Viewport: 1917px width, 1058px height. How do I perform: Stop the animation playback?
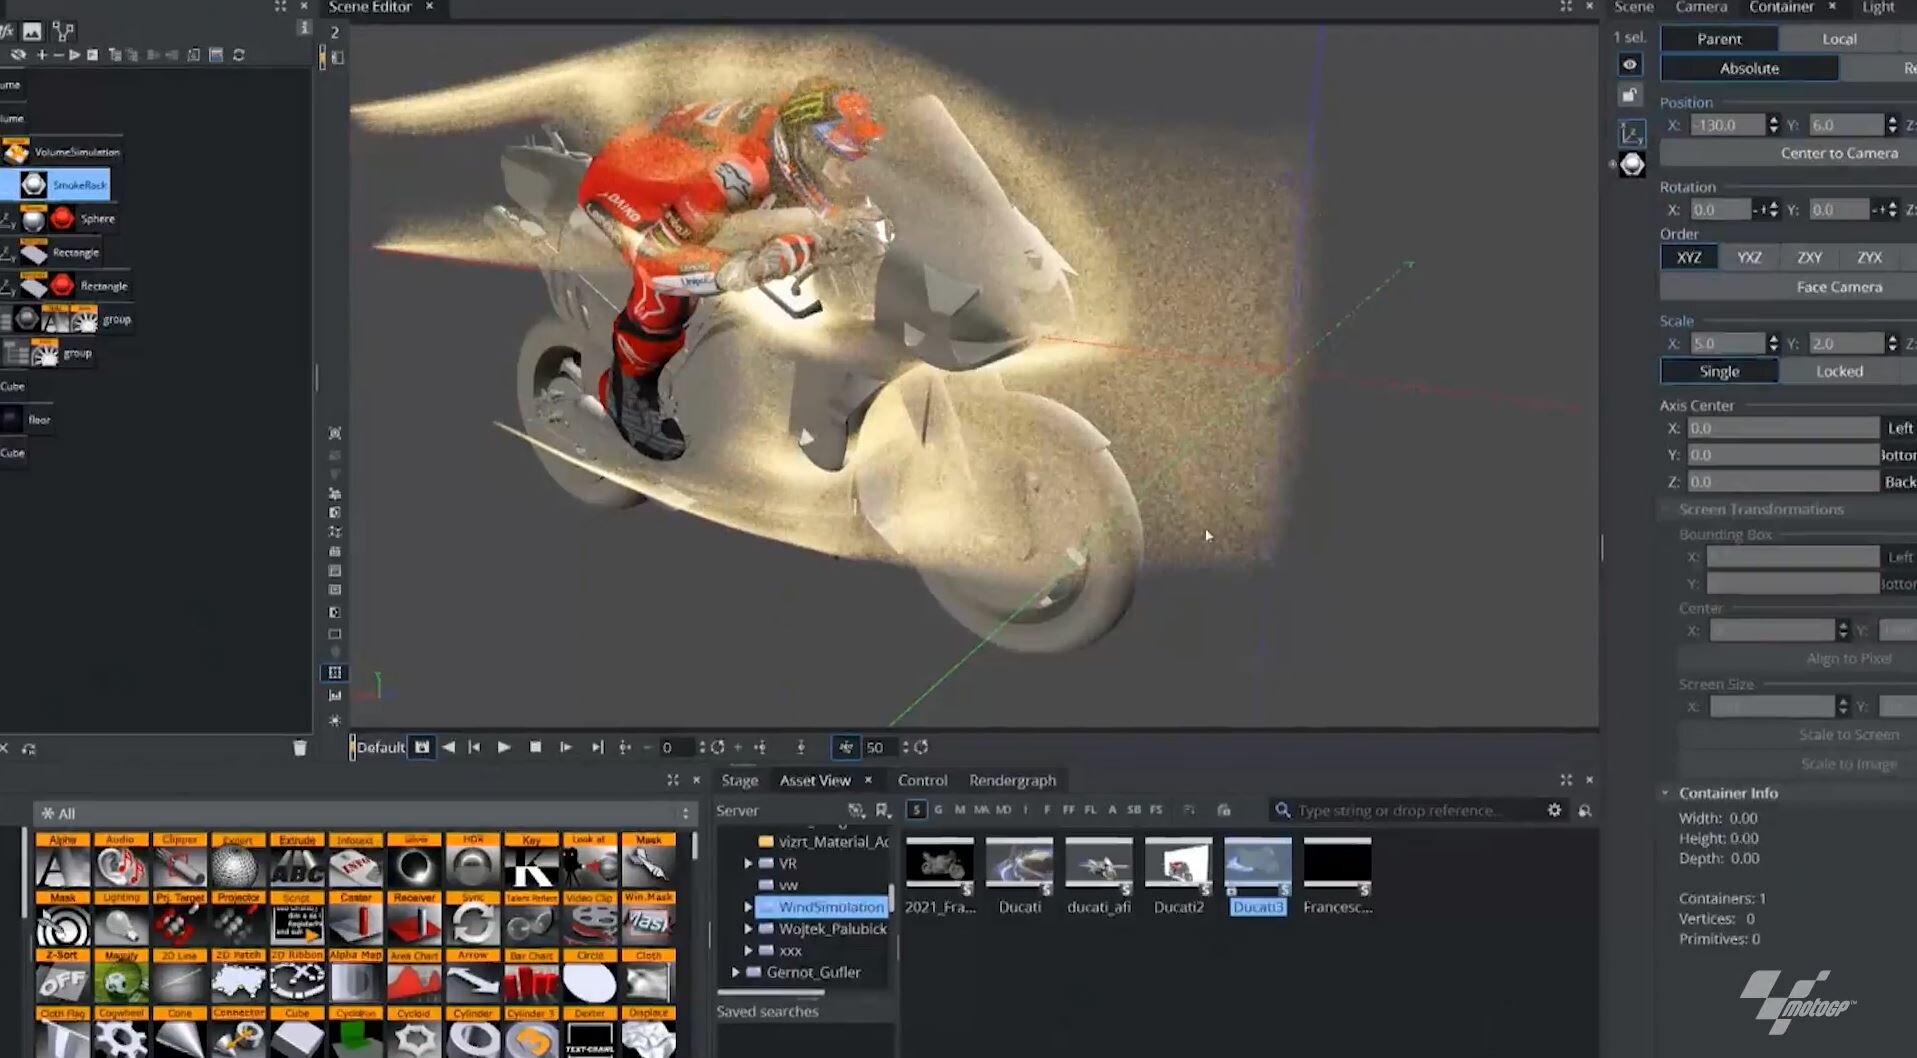[x=535, y=747]
